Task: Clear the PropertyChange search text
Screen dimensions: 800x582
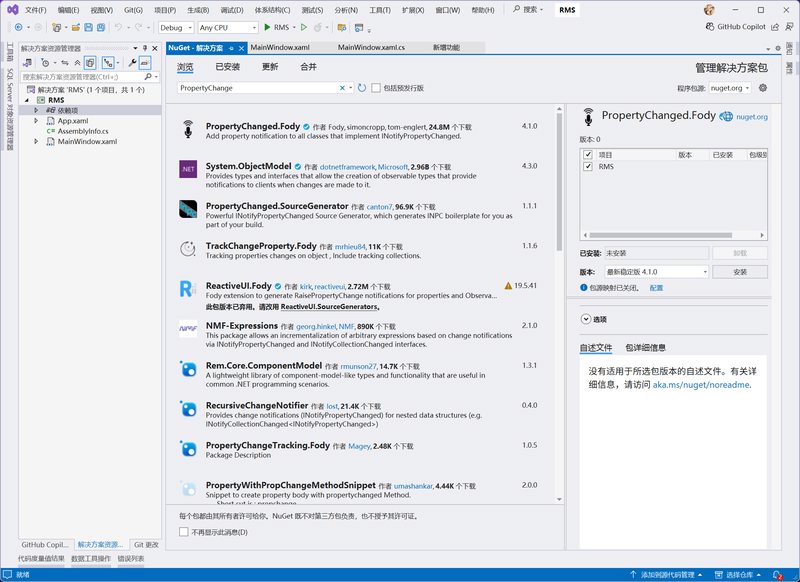Action: point(342,88)
